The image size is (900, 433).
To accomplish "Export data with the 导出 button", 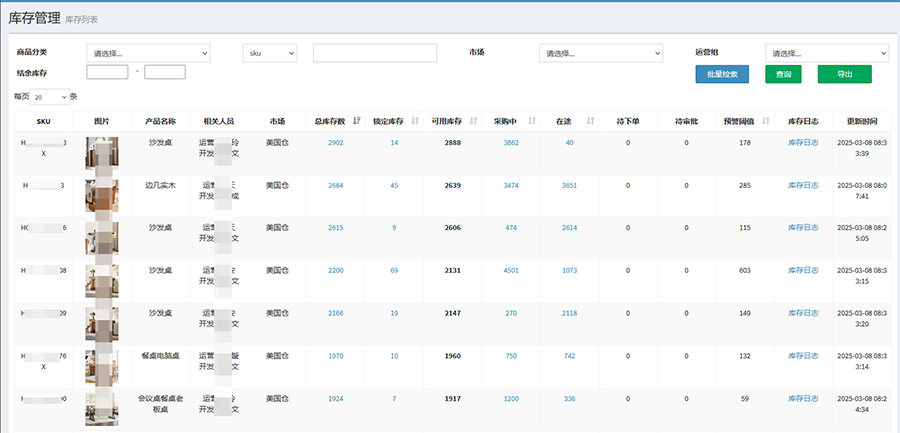I will pos(844,74).
